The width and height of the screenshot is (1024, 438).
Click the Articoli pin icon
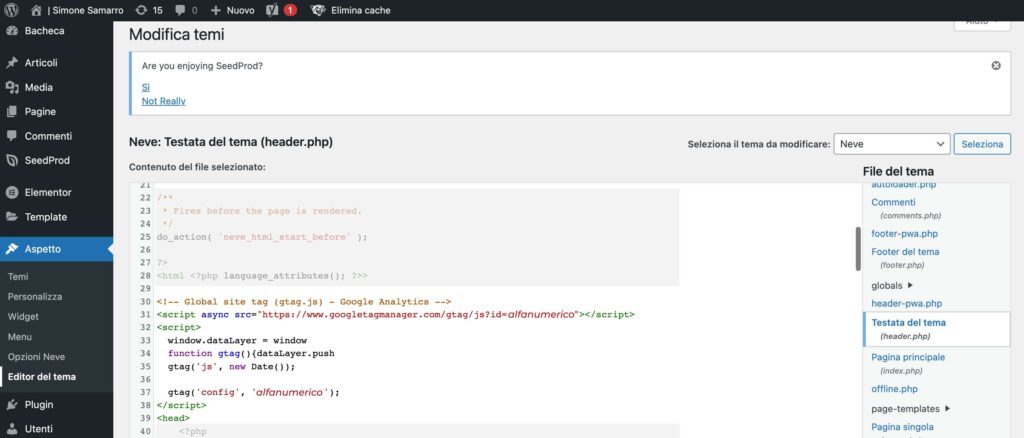(11, 63)
